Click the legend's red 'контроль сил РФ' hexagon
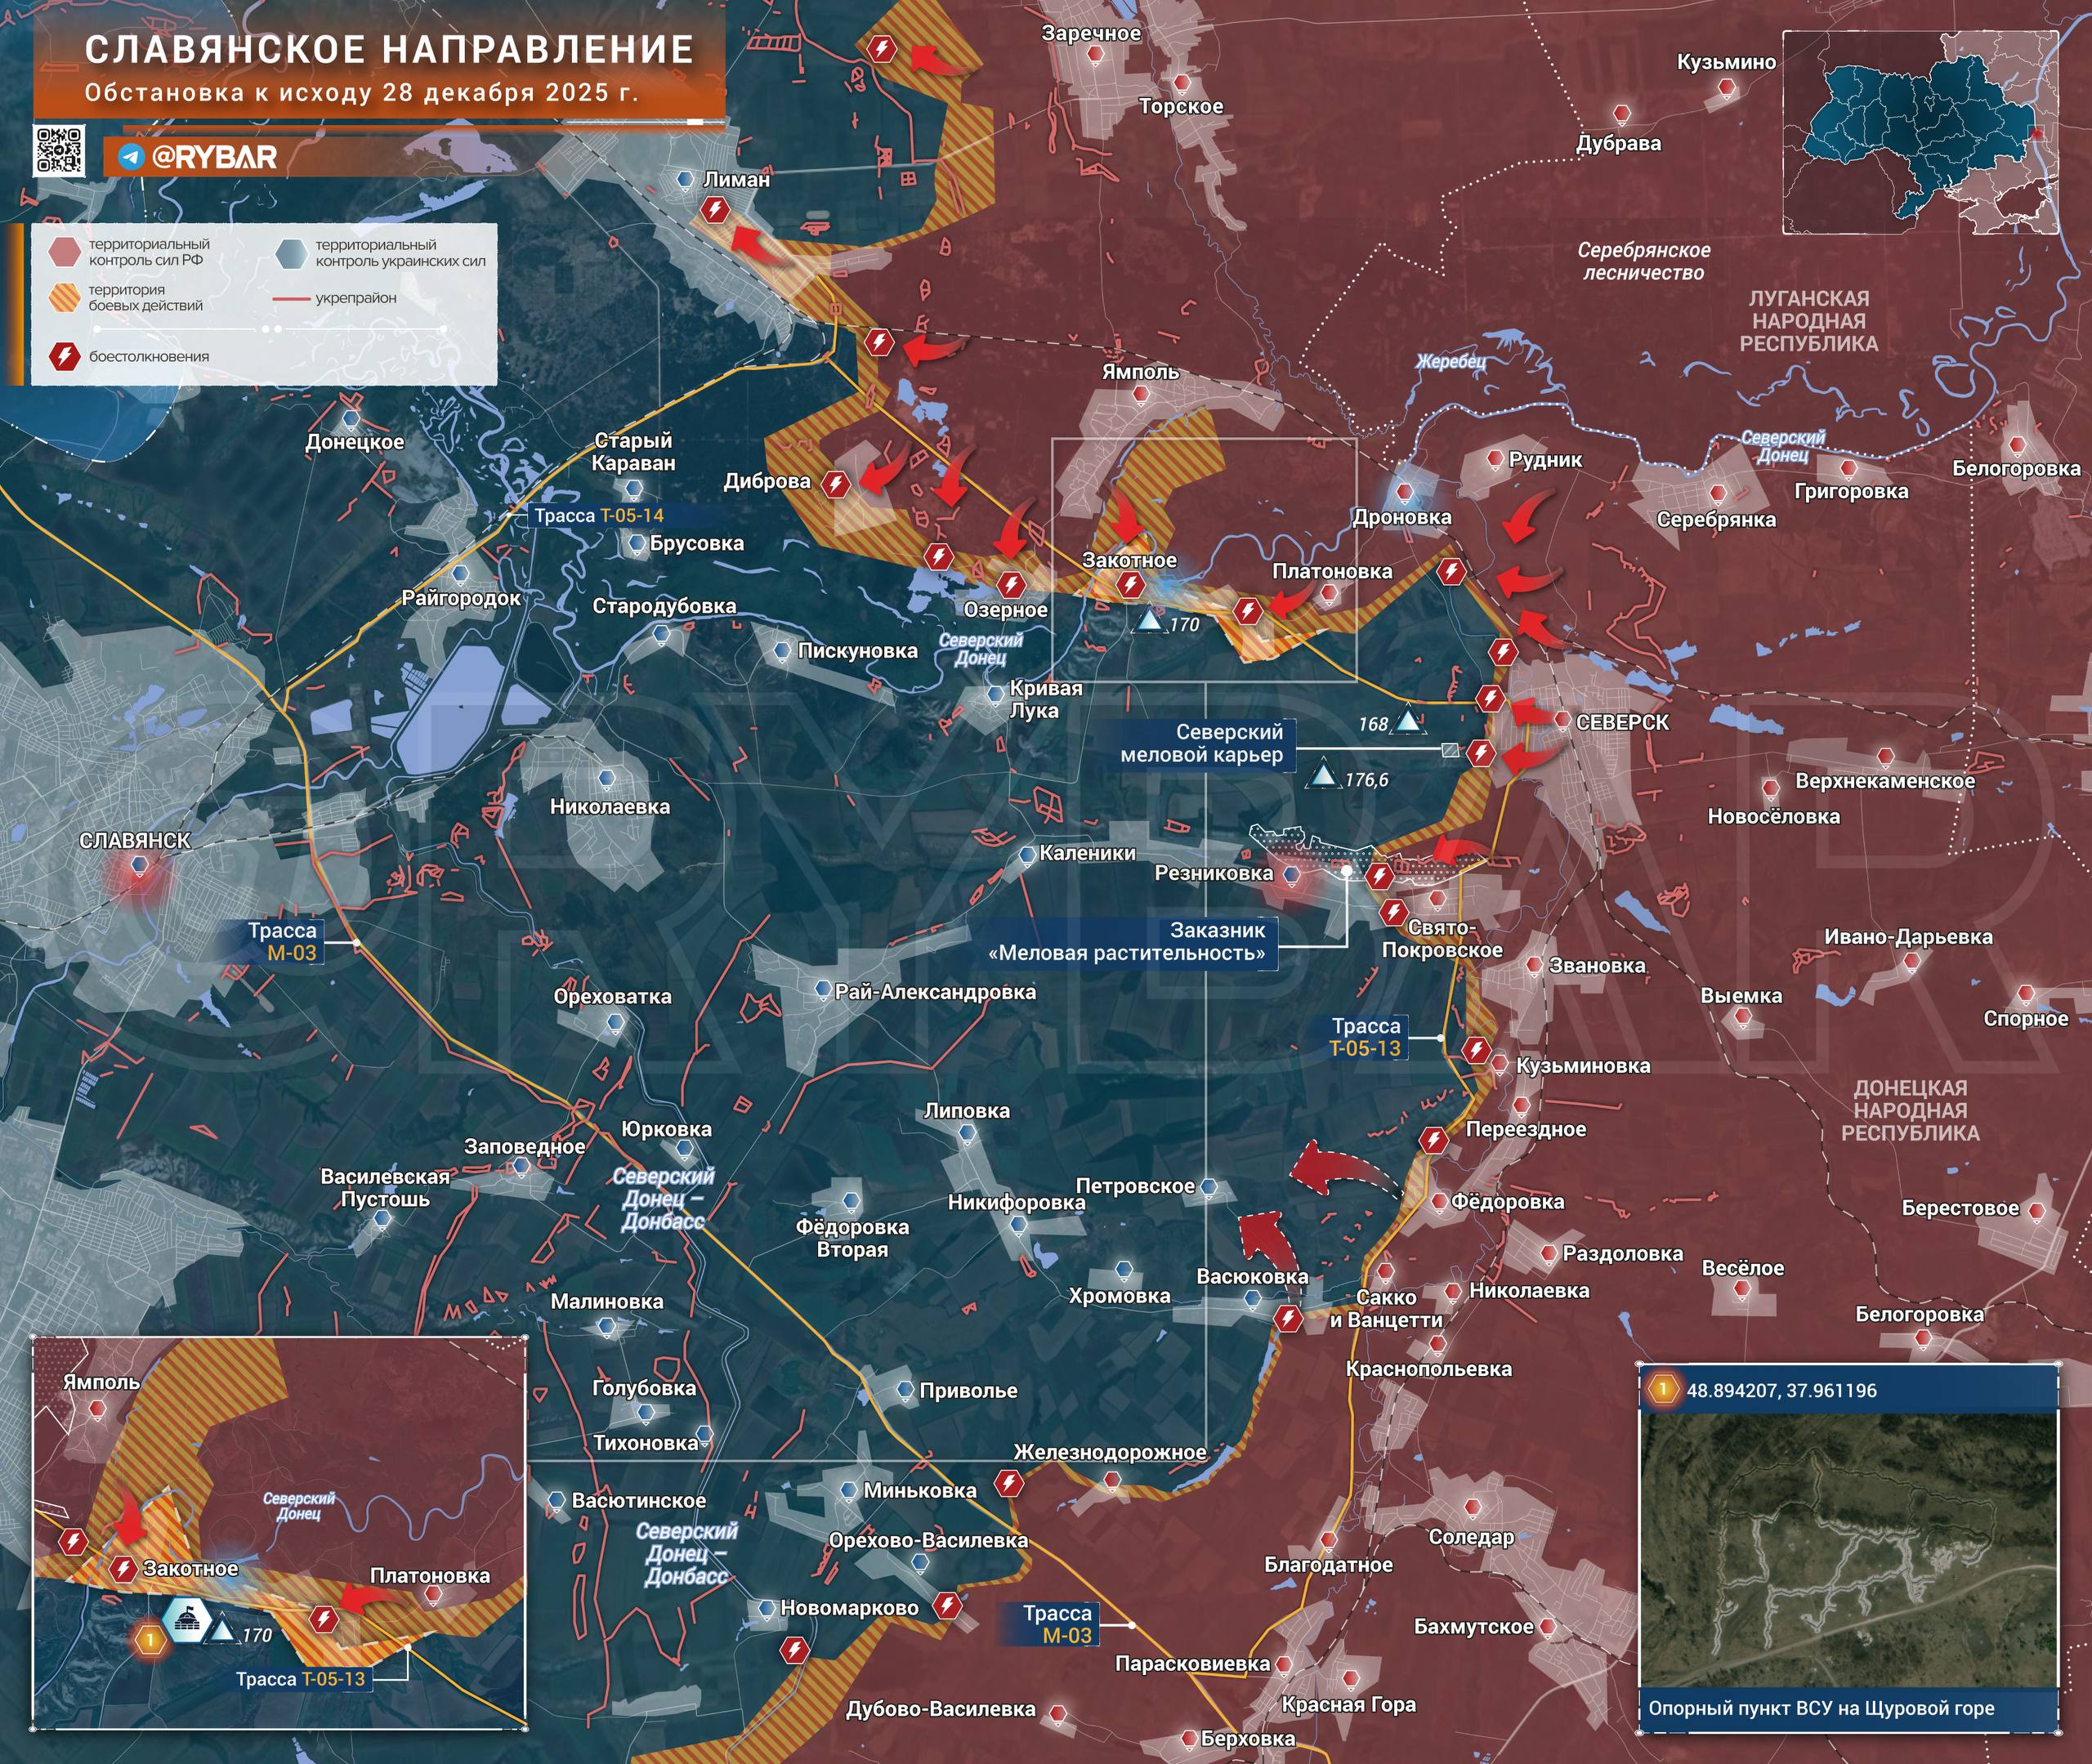 pos(64,252)
